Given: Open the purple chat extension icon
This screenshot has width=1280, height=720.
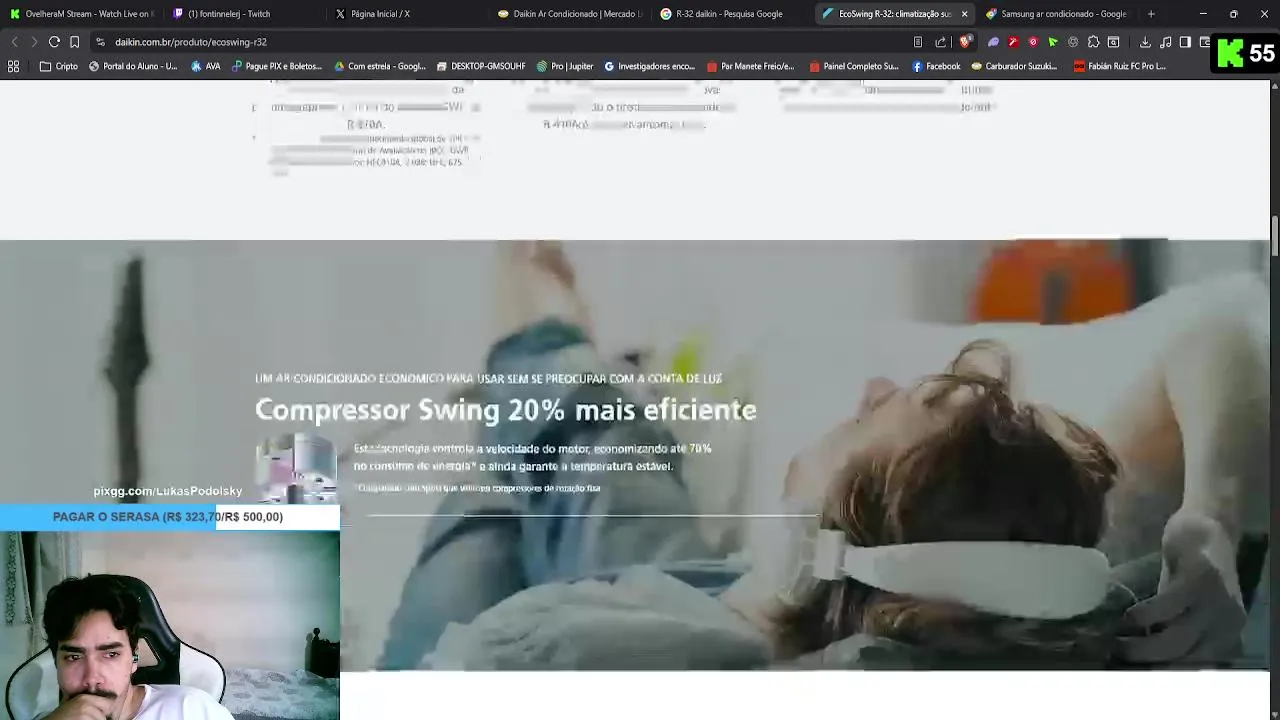Looking at the screenshot, I should 993,42.
